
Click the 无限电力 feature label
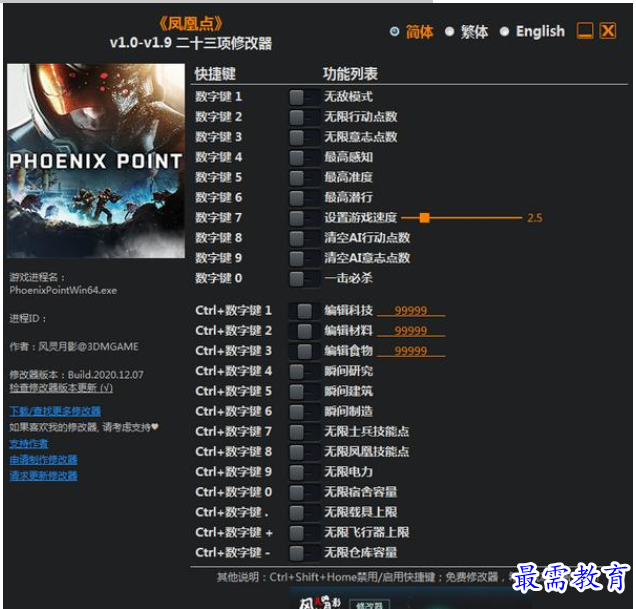pos(348,472)
